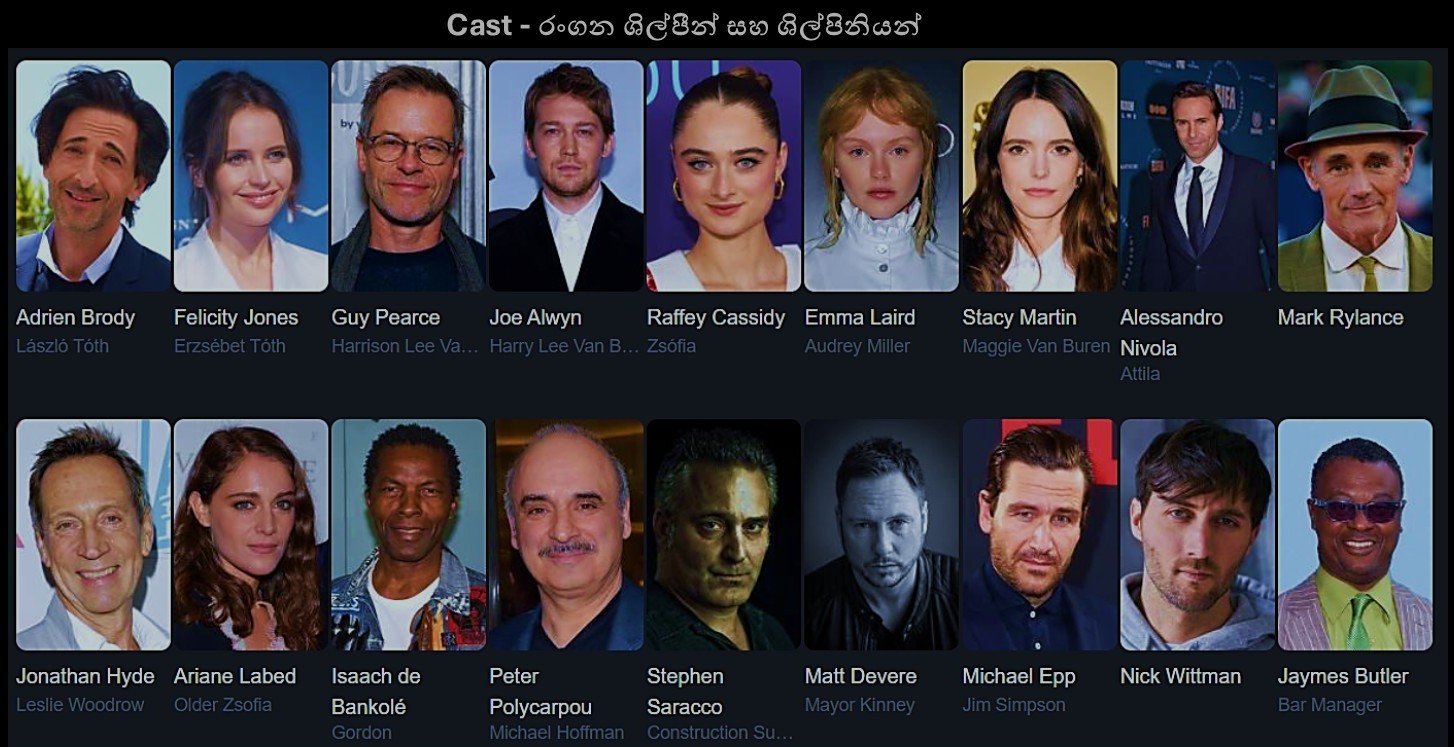Click the Cast section heading
This screenshot has width=1454, height=747.
click(683, 25)
